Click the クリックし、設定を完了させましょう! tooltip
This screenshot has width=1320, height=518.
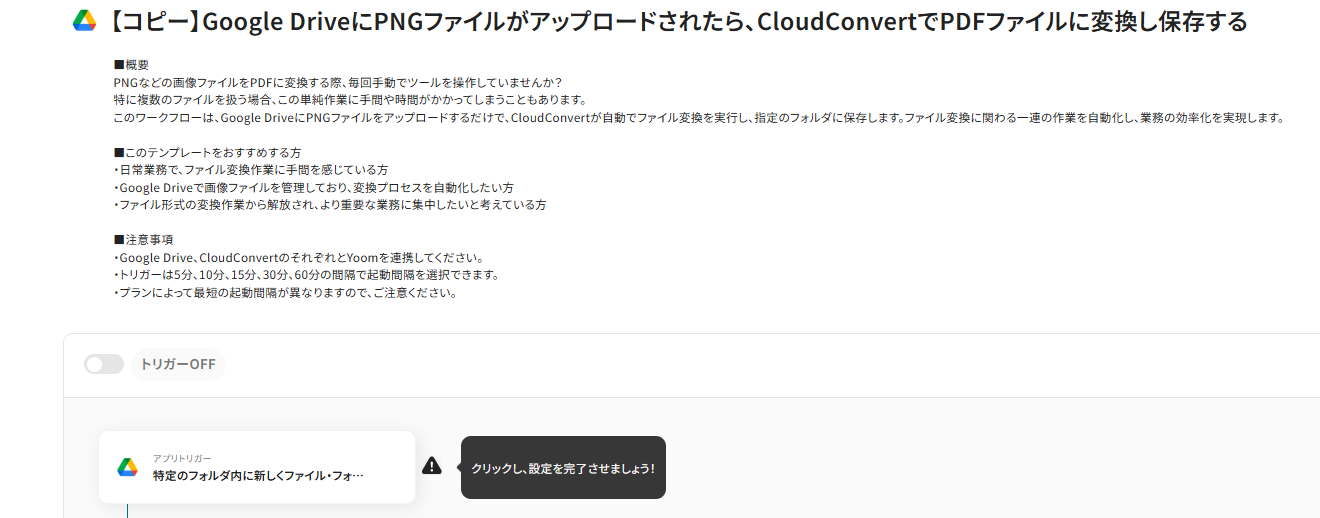click(563, 467)
